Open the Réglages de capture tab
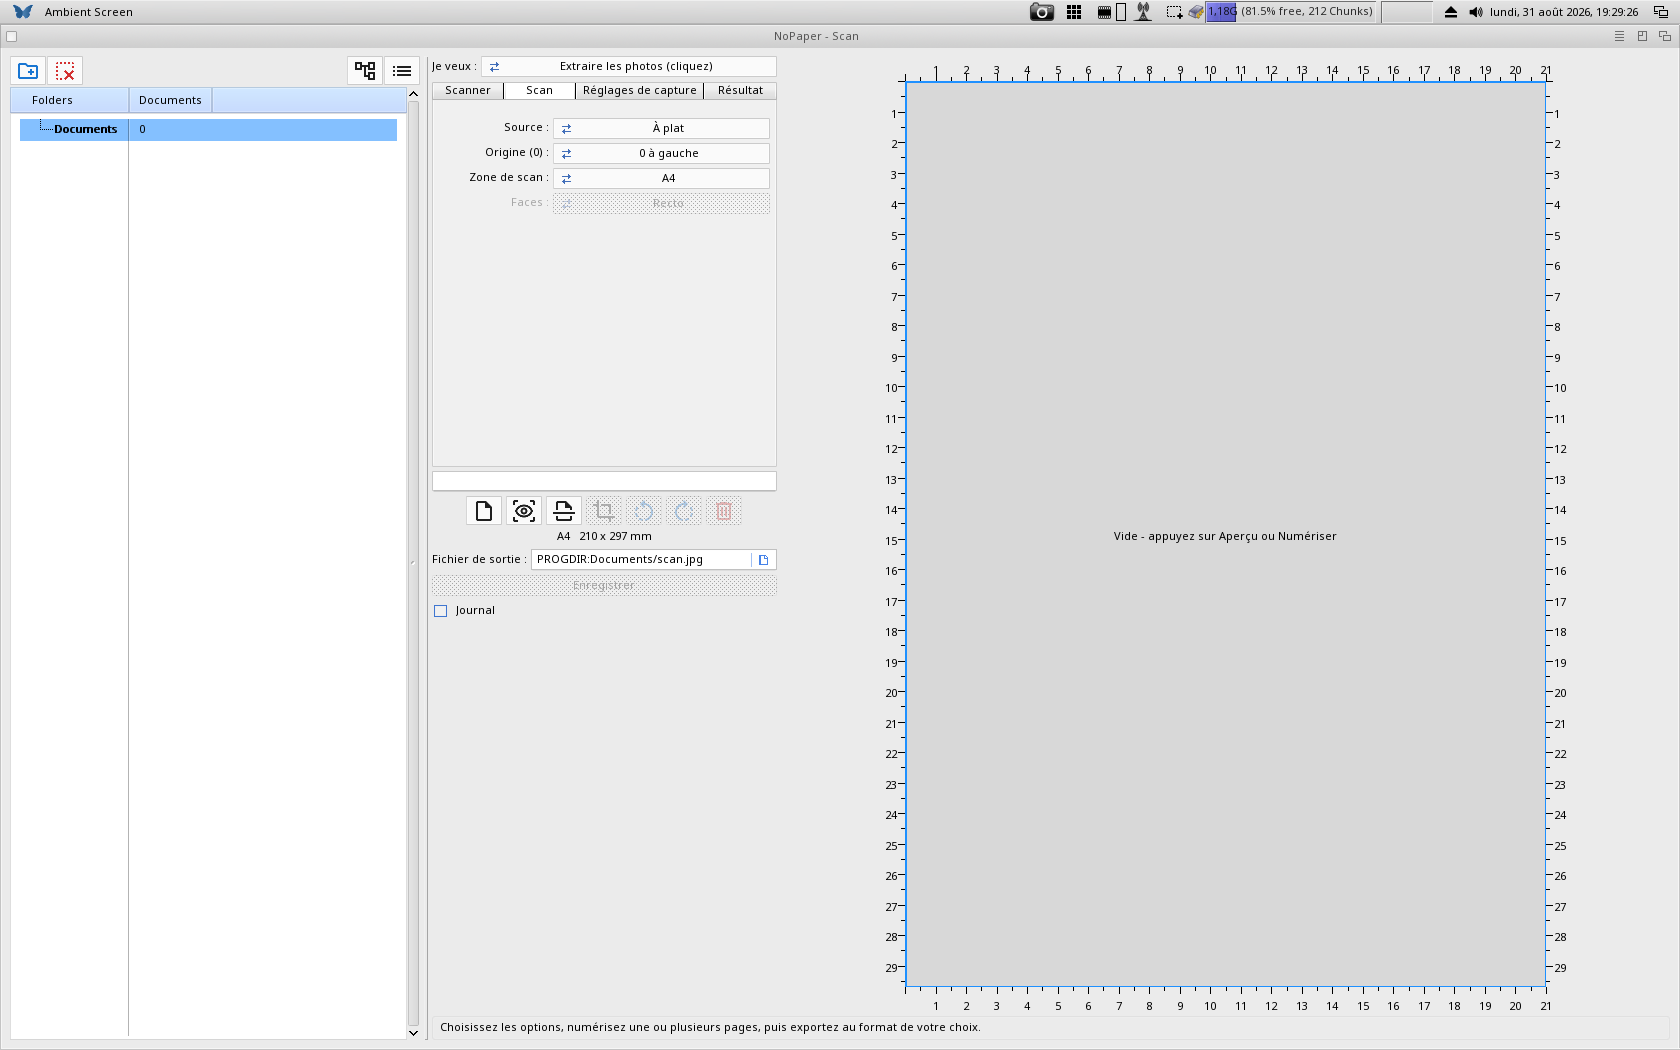Screen dimensions: 1680x1050 click(x=639, y=91)
